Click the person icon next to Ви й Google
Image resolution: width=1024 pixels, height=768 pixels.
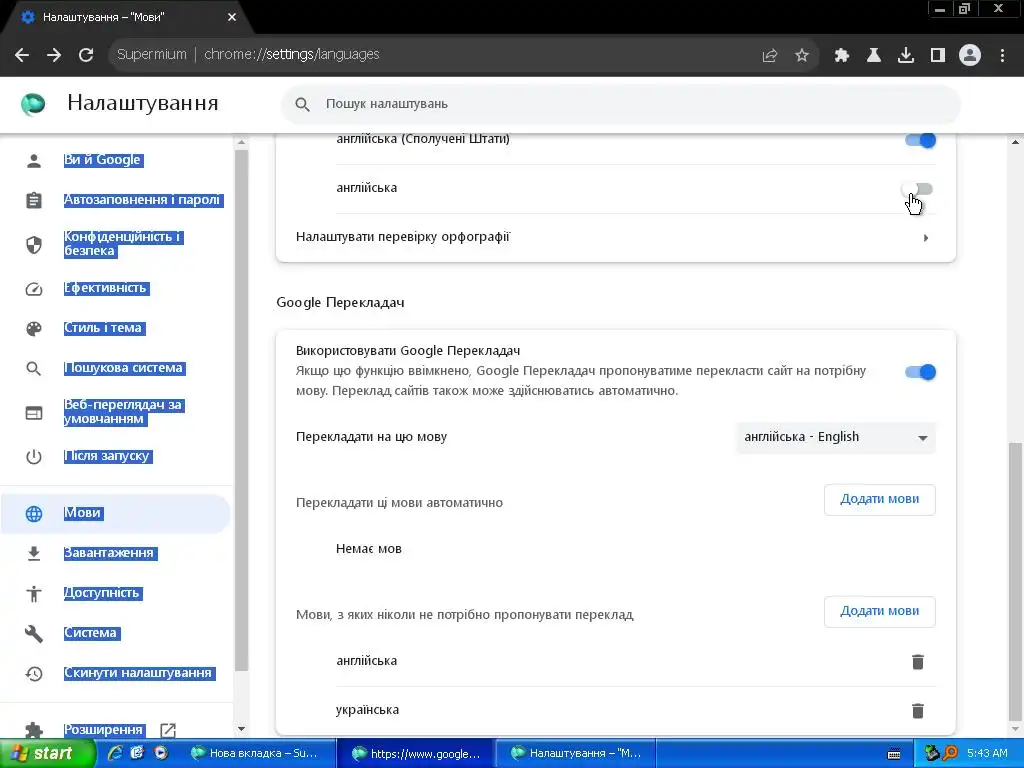pos(34,161)
